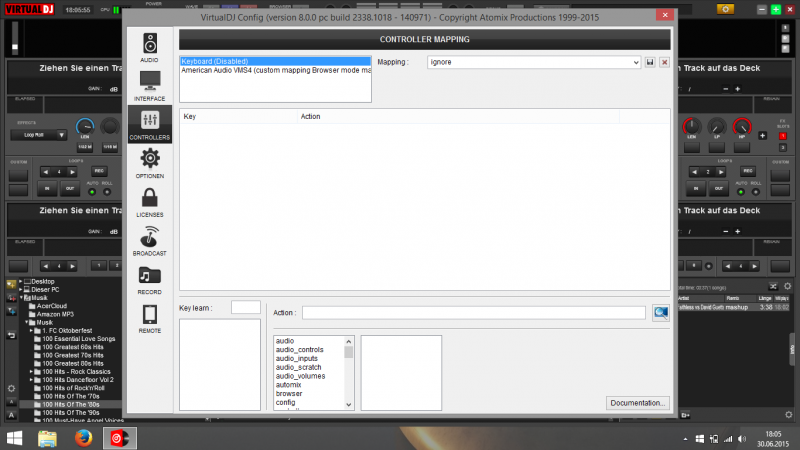The width and height of the screenshot is (800, 450).
Task: Expand 100 Hits Dancefloor Vol 2 folder
Action: [31, 380]
